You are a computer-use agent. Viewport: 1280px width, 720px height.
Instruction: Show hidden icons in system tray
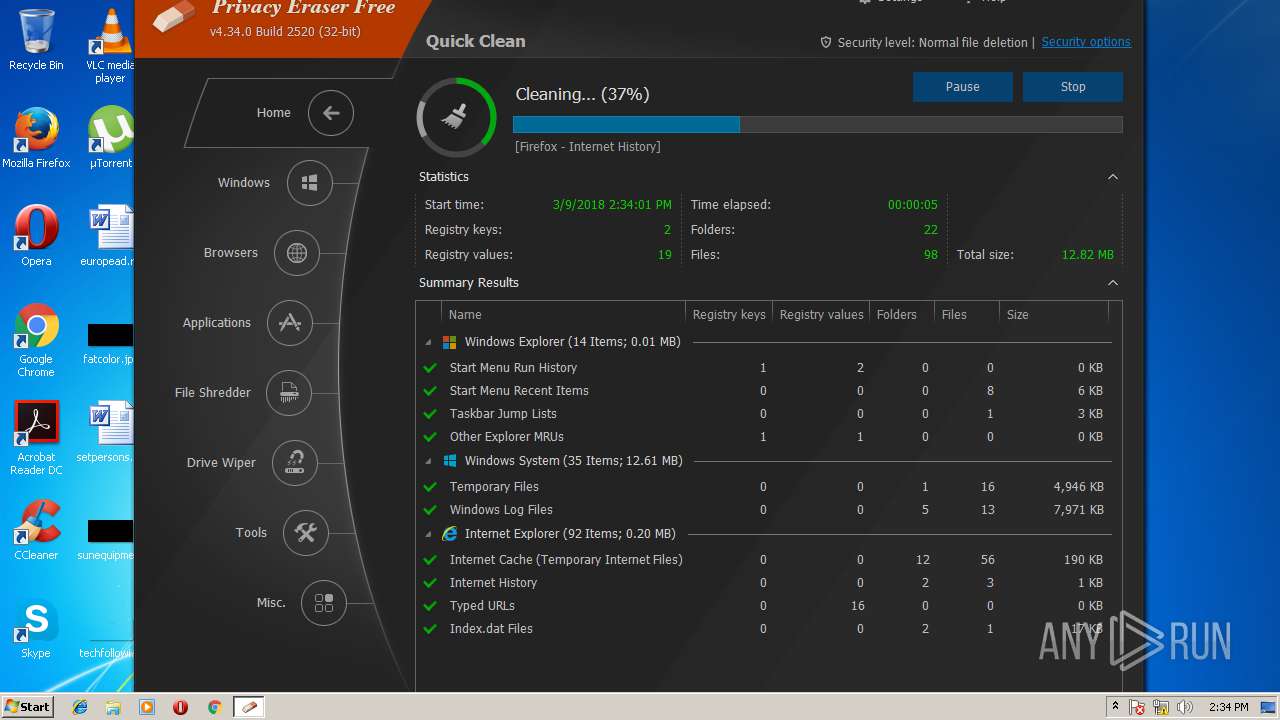(1114, 707)
